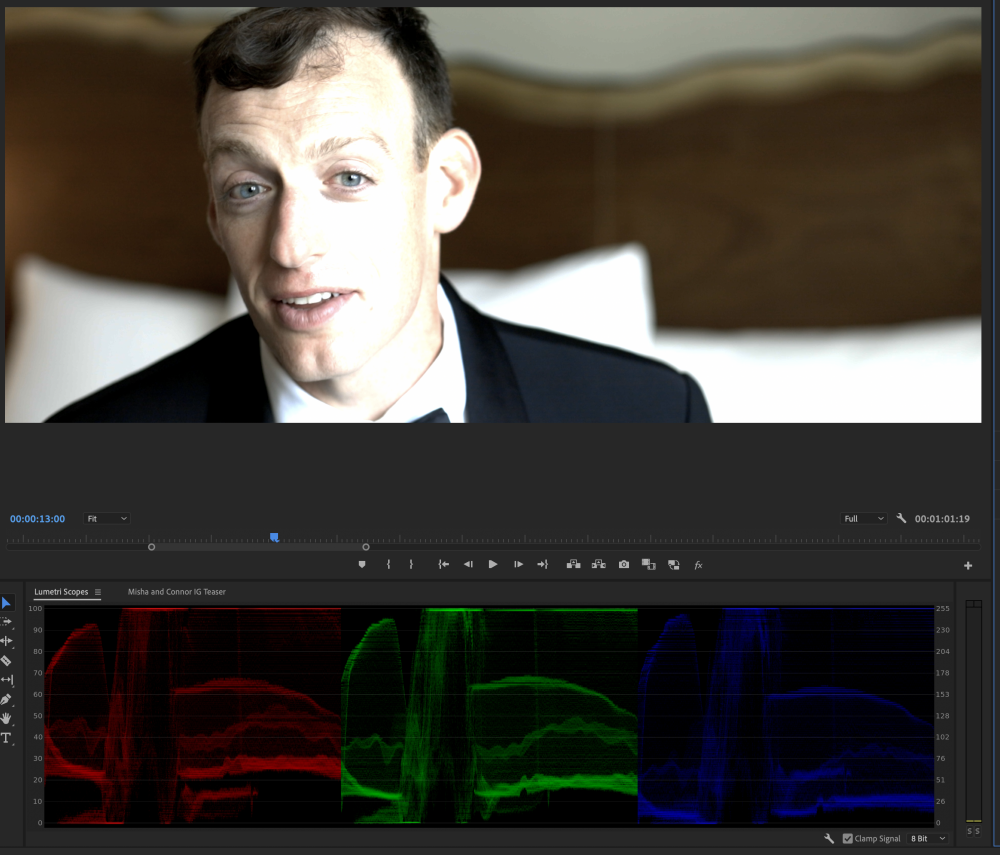Open the Fit zoom level dropdown
This screenshot has height=855, width=1000.
point(106,519)
